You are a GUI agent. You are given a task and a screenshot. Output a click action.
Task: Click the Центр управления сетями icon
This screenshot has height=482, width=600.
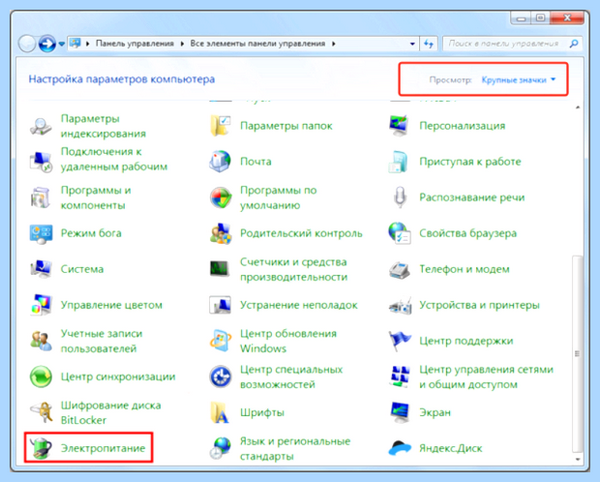pyautogui.click(x=399, y=376)
